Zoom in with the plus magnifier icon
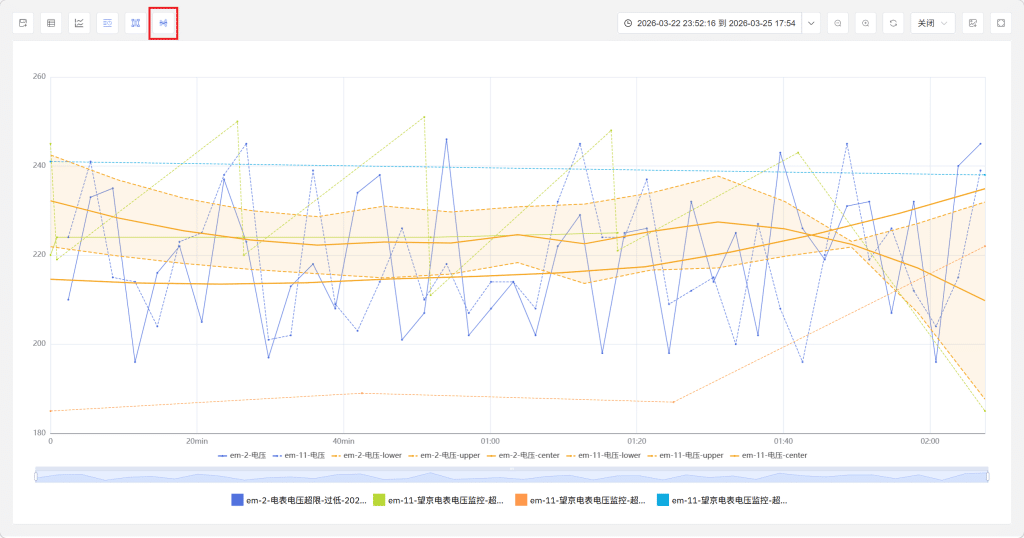This screenshot has width=1024, height=538. [x=865, y=23]
